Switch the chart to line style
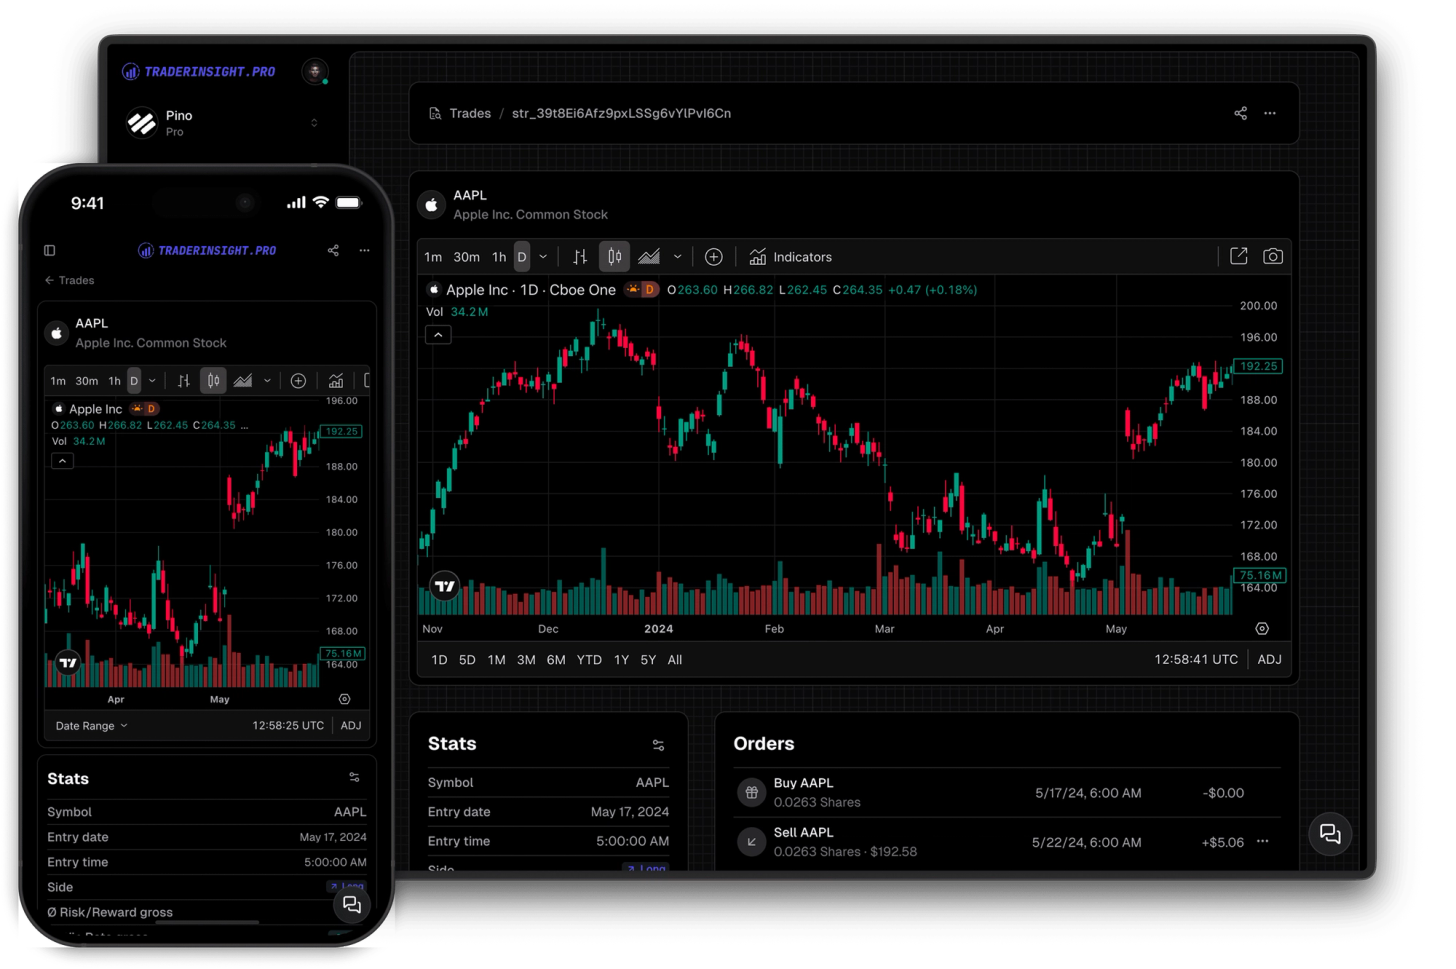 pyautogui.click(x=651, y=257)
